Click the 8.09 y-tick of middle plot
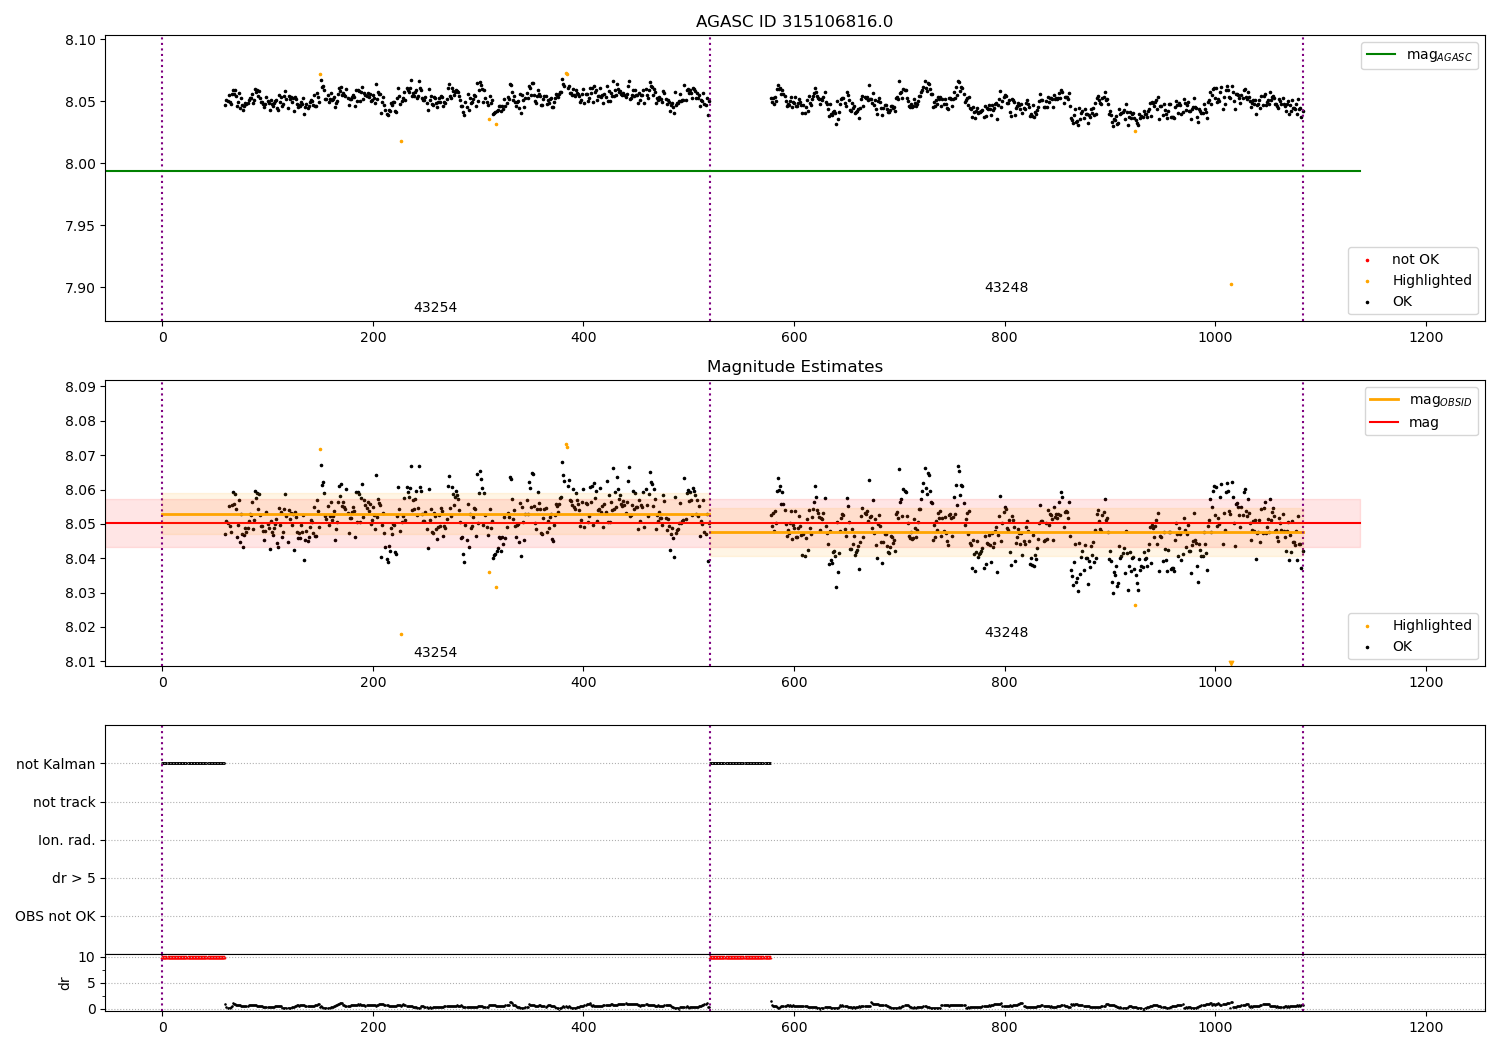 (81, 387)
